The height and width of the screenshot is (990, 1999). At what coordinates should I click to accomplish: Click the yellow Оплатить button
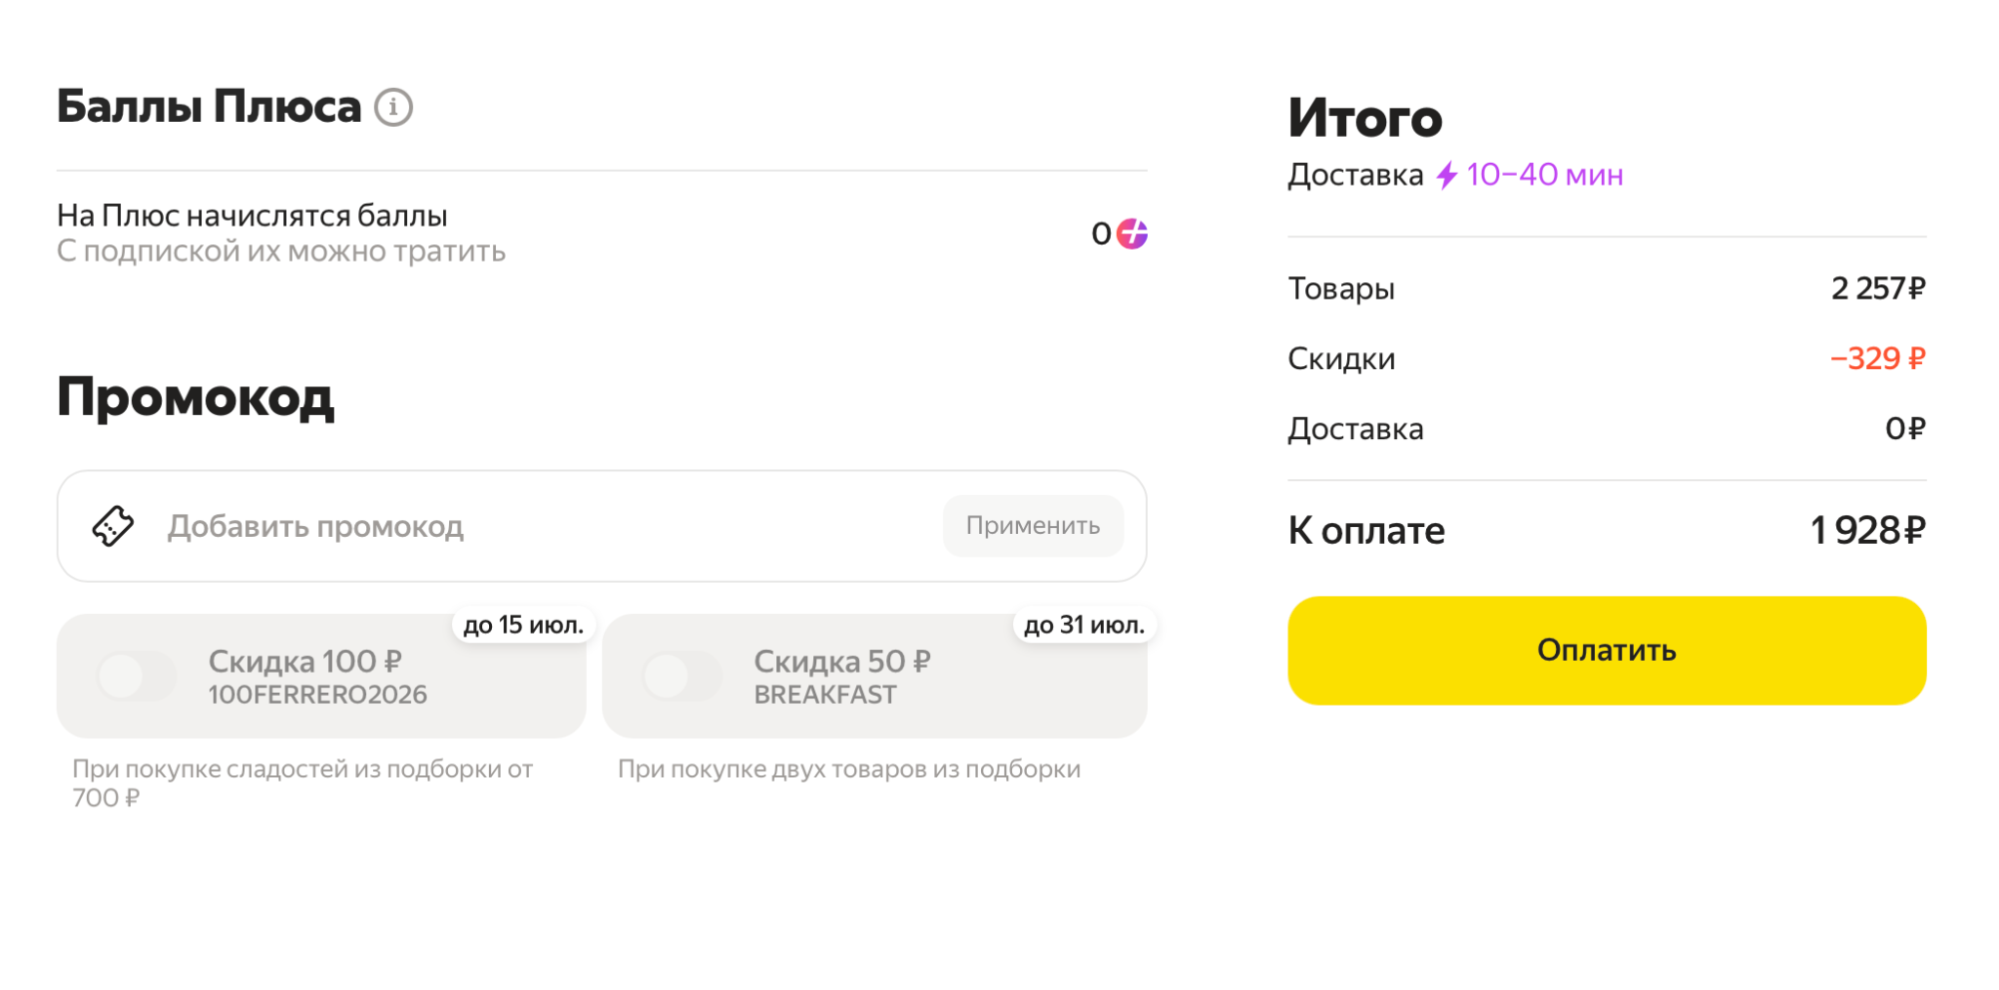tap(1607, 651)
